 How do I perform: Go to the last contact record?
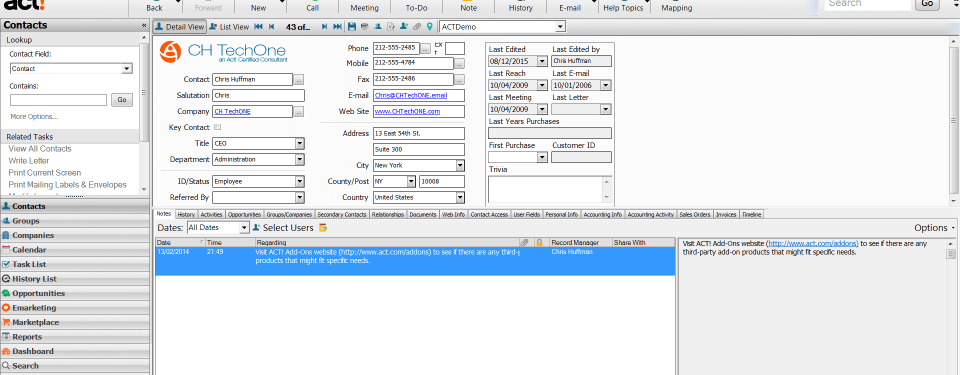point(337,27)
